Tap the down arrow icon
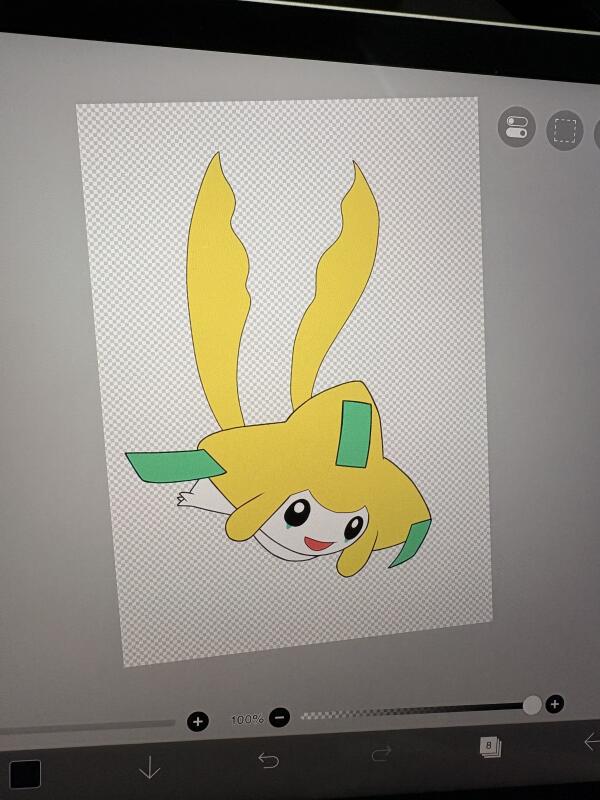The width and height of the screenshot is (600, 800). [x=149, y=767]
